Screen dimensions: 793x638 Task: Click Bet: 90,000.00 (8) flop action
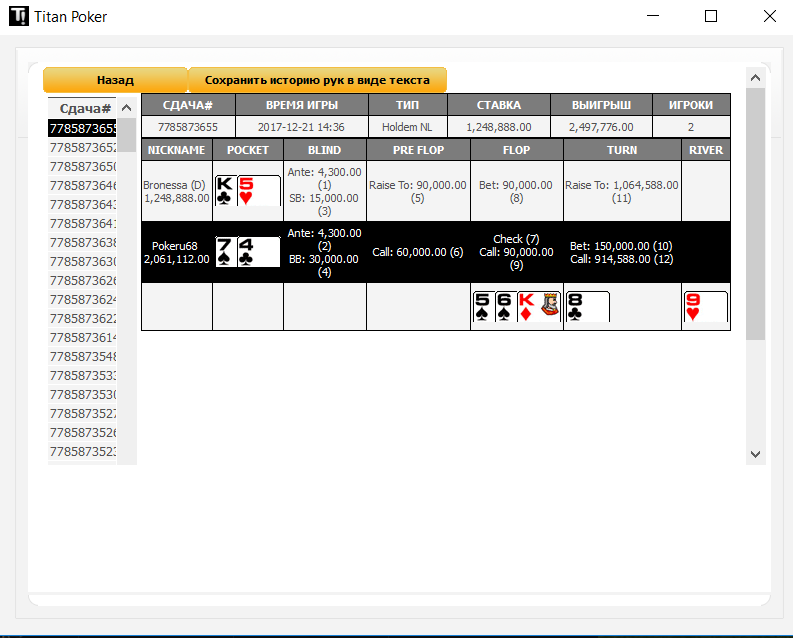pyautogui.click(x=516, y=192)
